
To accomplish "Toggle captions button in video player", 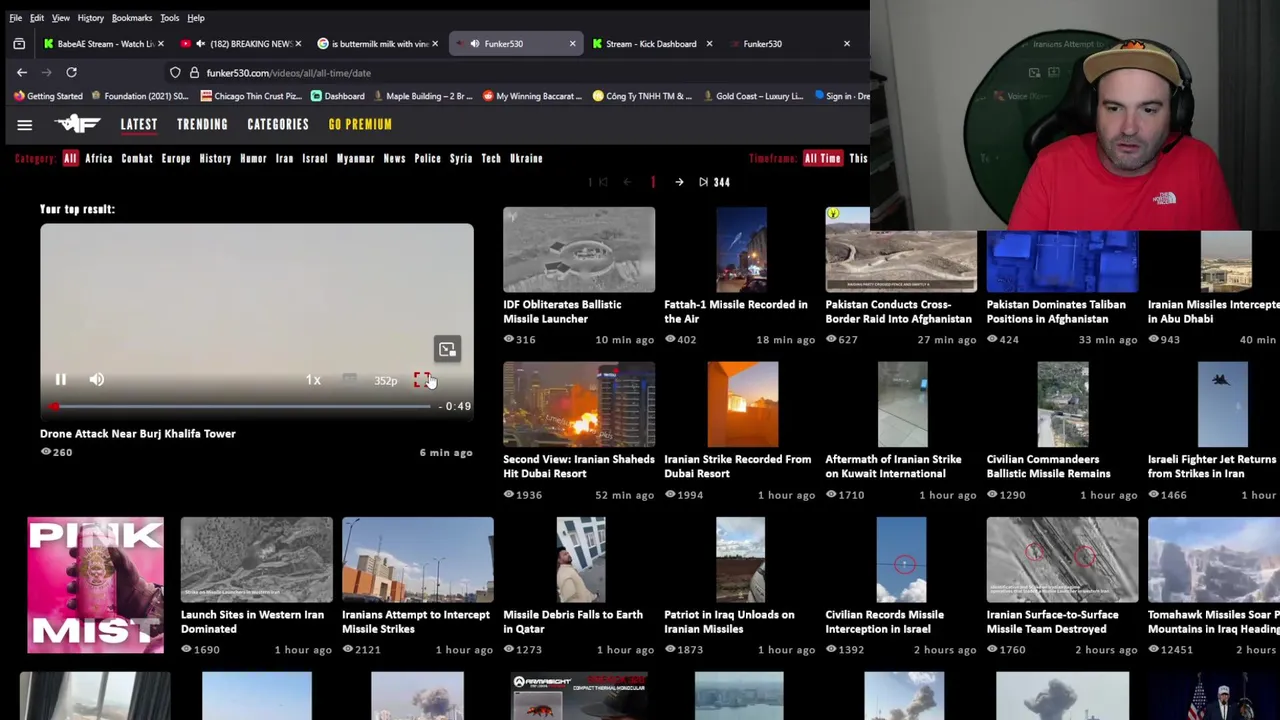I will coord(349,380).
